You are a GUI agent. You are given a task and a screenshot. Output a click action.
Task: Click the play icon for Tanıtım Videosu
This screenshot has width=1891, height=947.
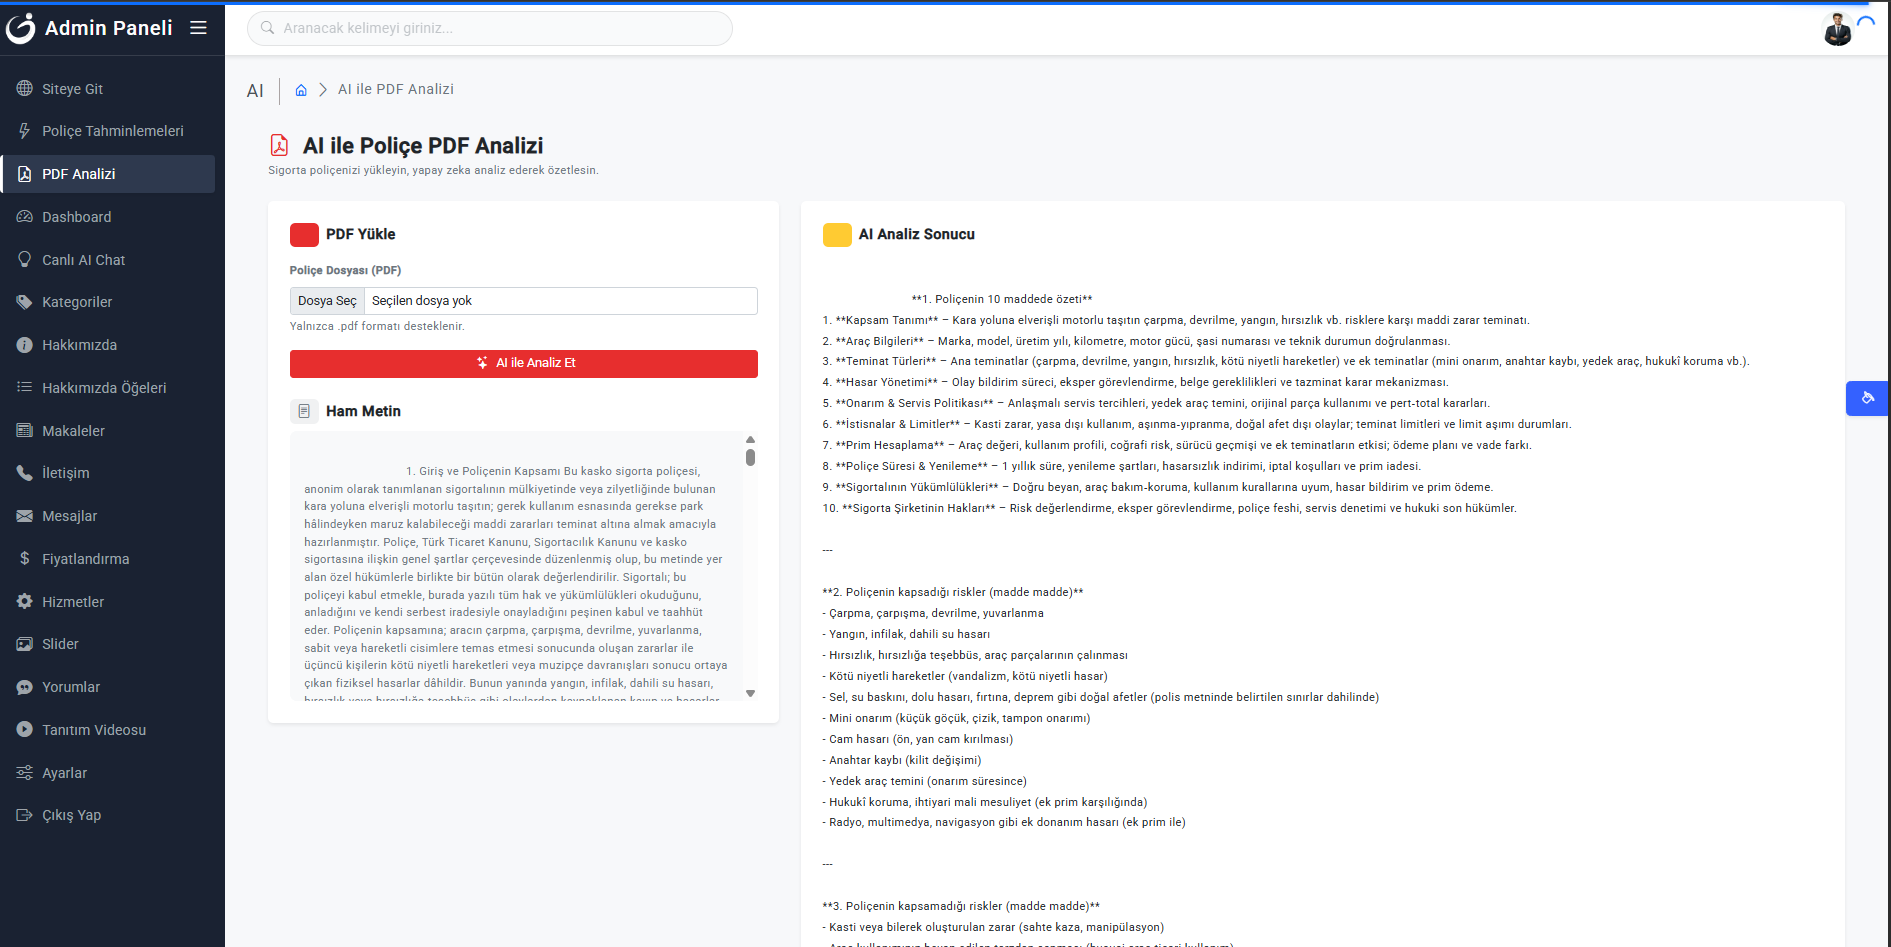(x=24, y=730)
